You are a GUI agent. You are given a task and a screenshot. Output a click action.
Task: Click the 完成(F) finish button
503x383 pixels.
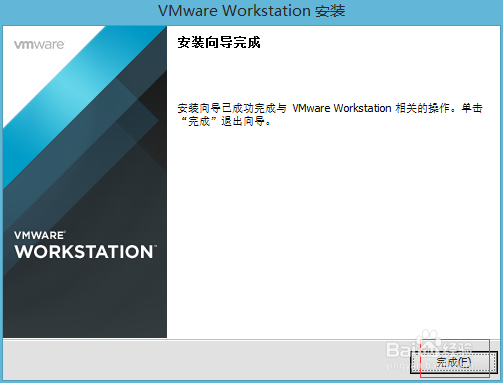pos(454,362)
